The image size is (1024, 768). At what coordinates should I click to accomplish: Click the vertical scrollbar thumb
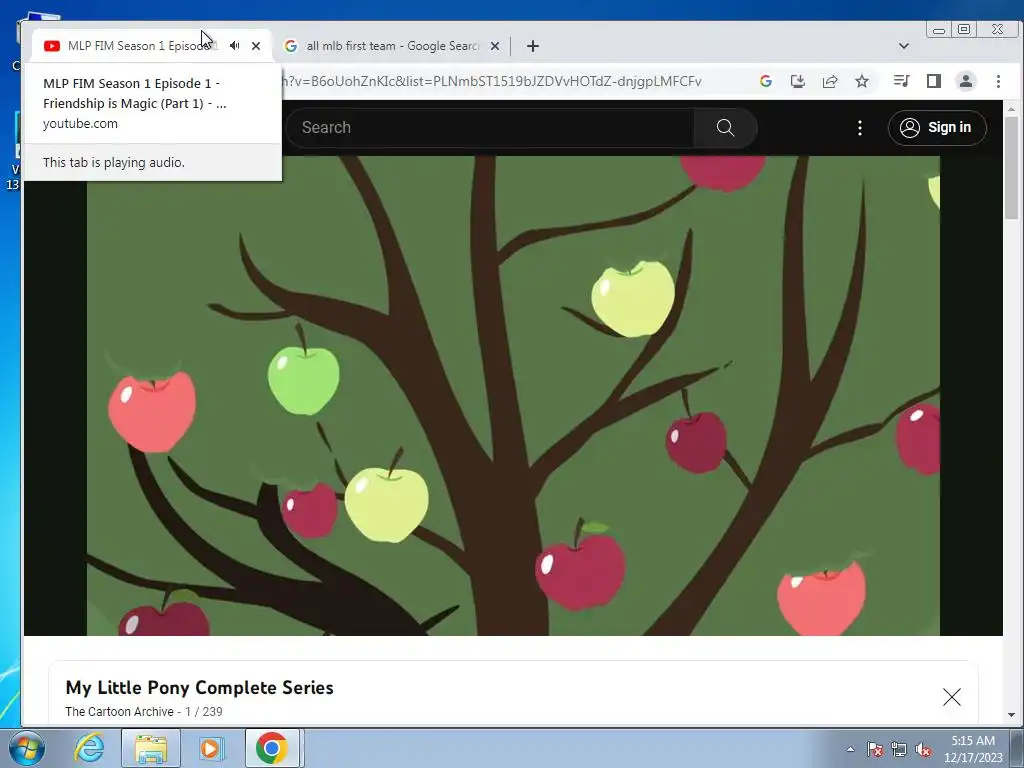[x=1012, y=168]
